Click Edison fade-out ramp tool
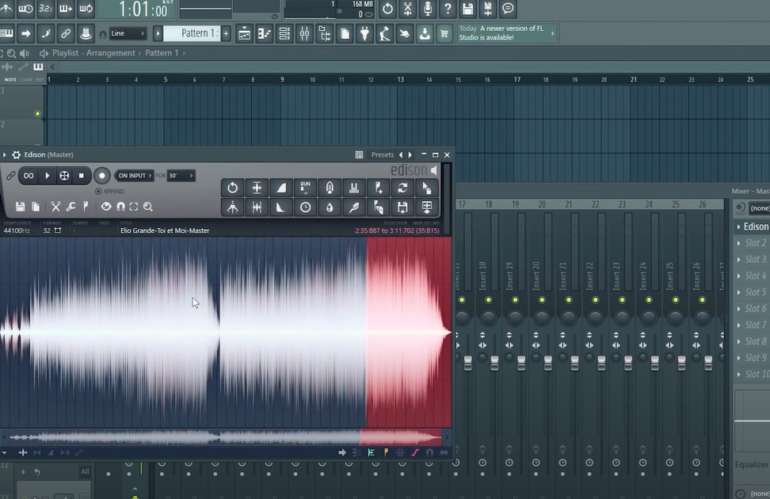Viewport: 770px width, 499px height. [281, 207]
